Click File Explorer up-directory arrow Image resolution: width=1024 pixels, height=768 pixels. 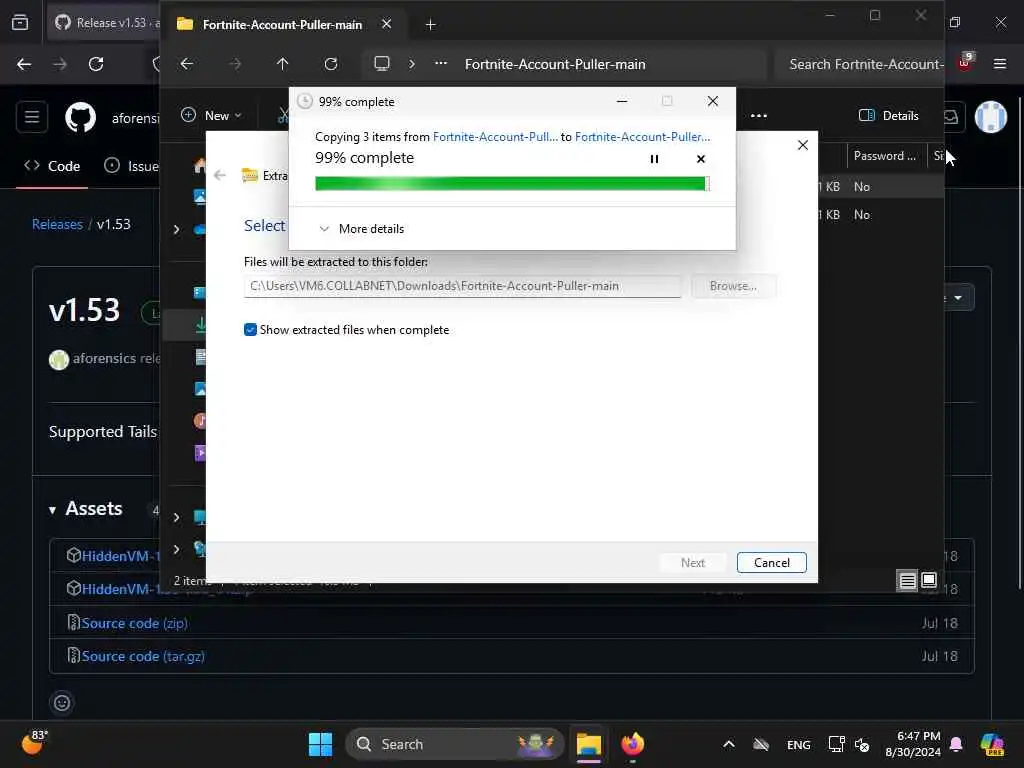(282, 64)
